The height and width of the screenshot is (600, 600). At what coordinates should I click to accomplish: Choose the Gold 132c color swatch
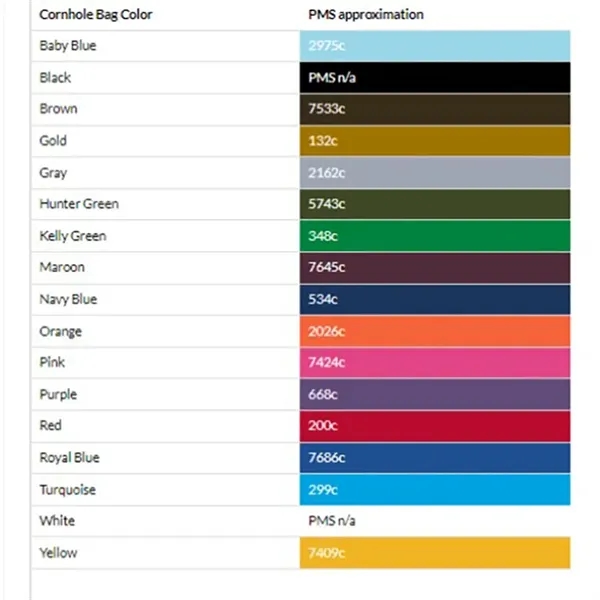[x=435, y=141]
